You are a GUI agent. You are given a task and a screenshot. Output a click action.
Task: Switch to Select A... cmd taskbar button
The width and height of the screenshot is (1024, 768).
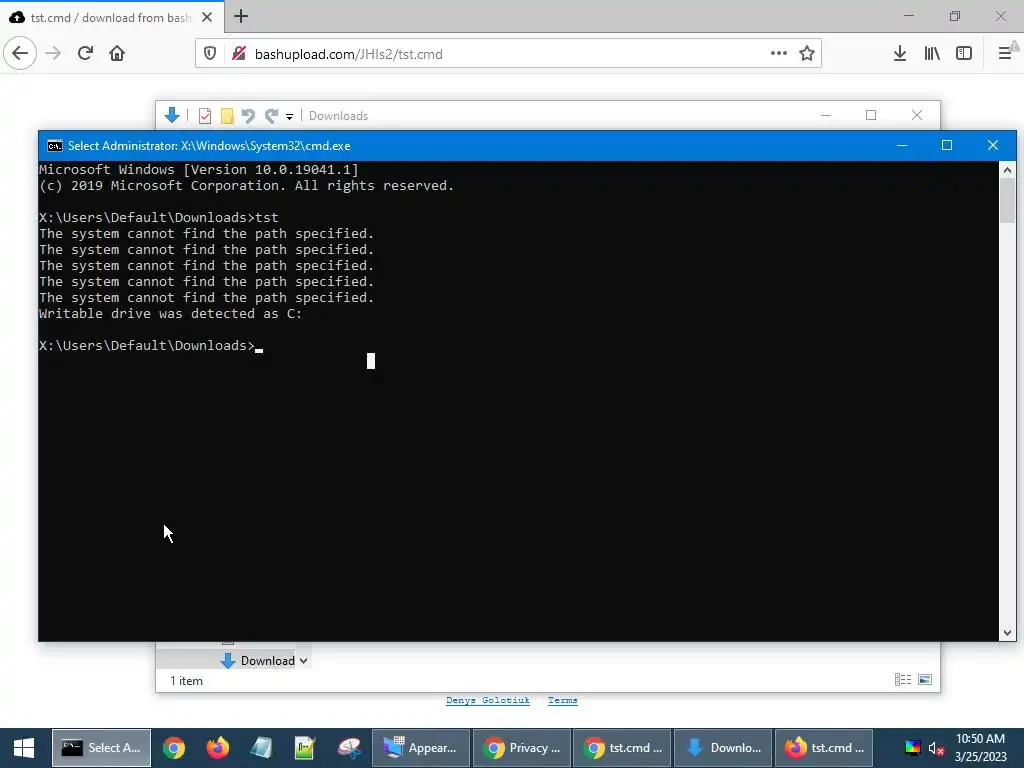(x=101, y=748)
